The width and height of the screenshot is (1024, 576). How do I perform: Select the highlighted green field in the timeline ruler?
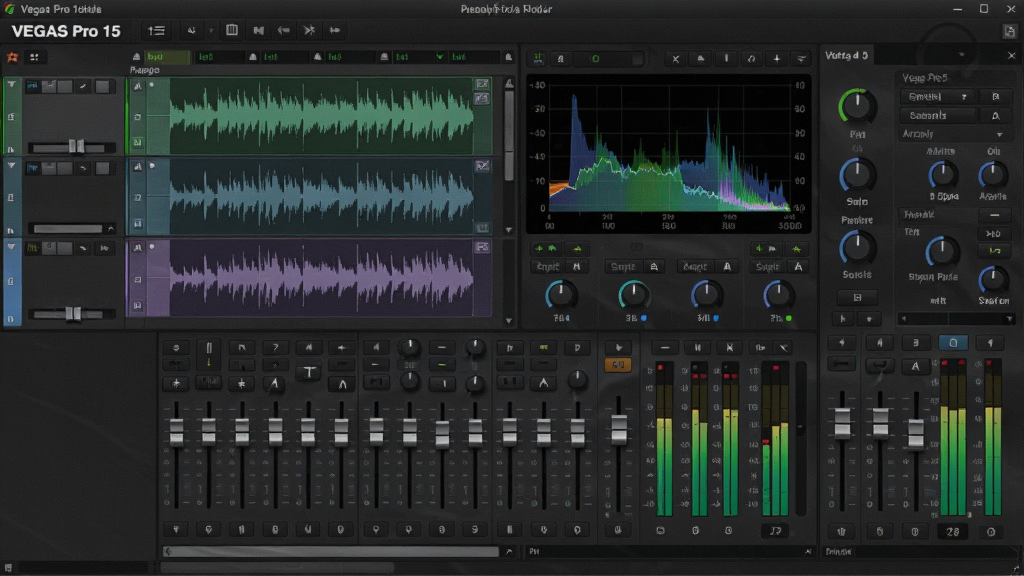167,57
